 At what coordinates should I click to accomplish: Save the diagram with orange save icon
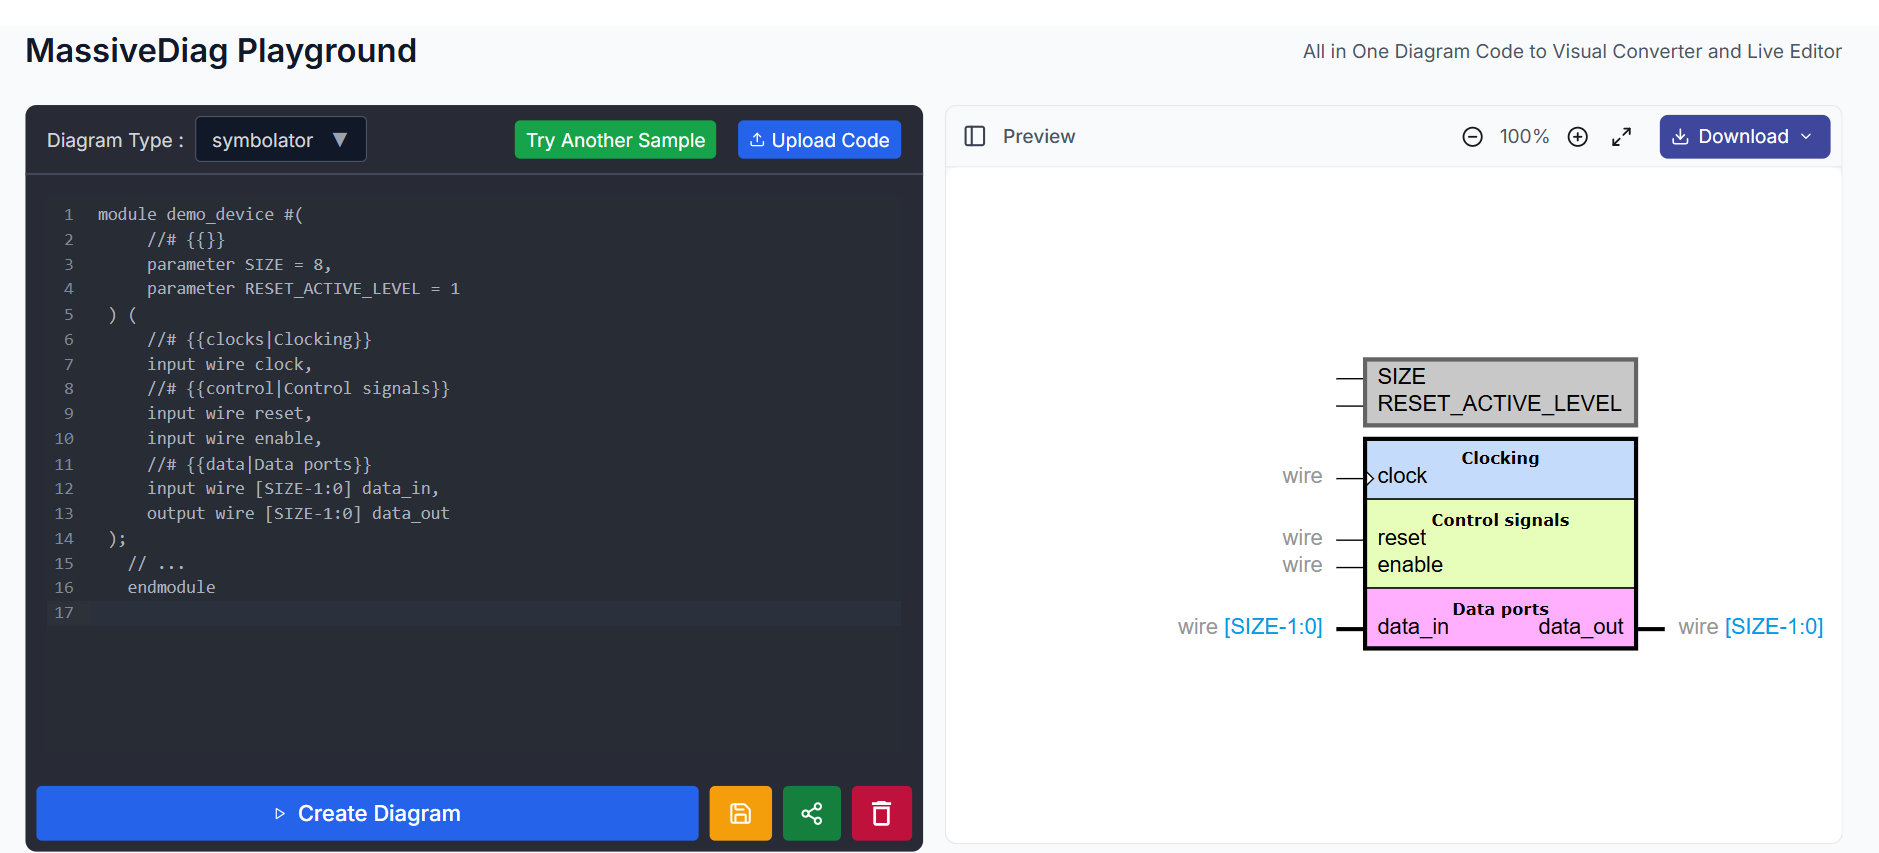pos(740,813)
